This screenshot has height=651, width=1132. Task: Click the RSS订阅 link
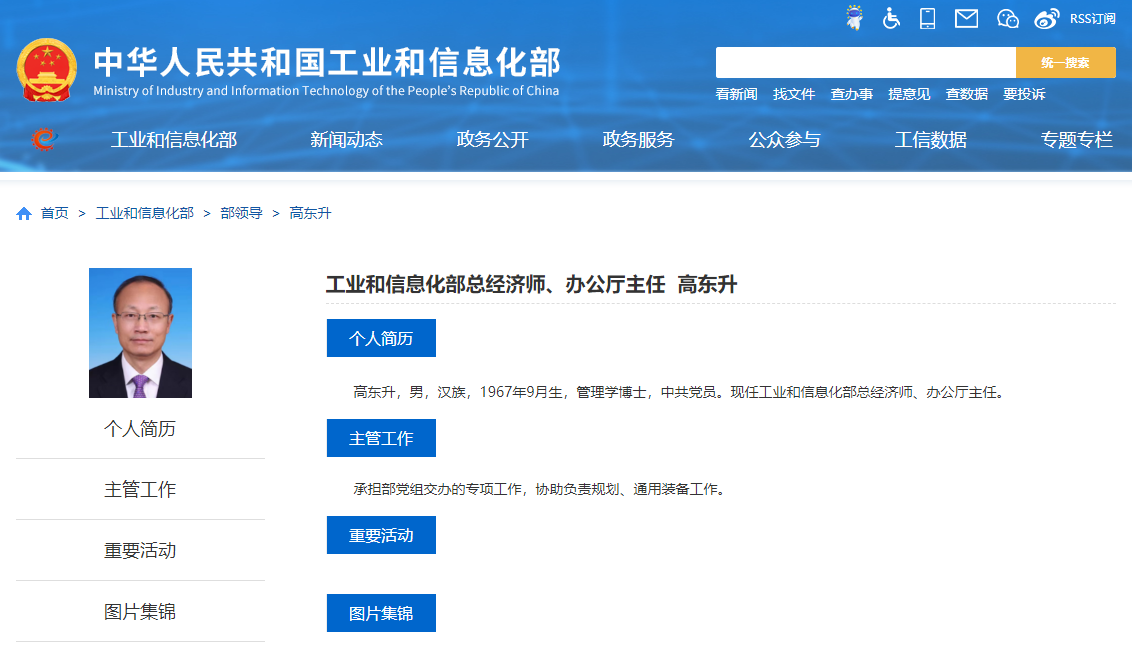tap(1092, 18)
